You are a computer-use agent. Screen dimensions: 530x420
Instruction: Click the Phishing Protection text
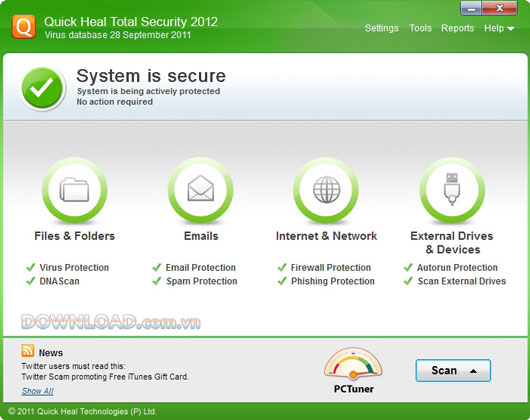coord(333,281)
